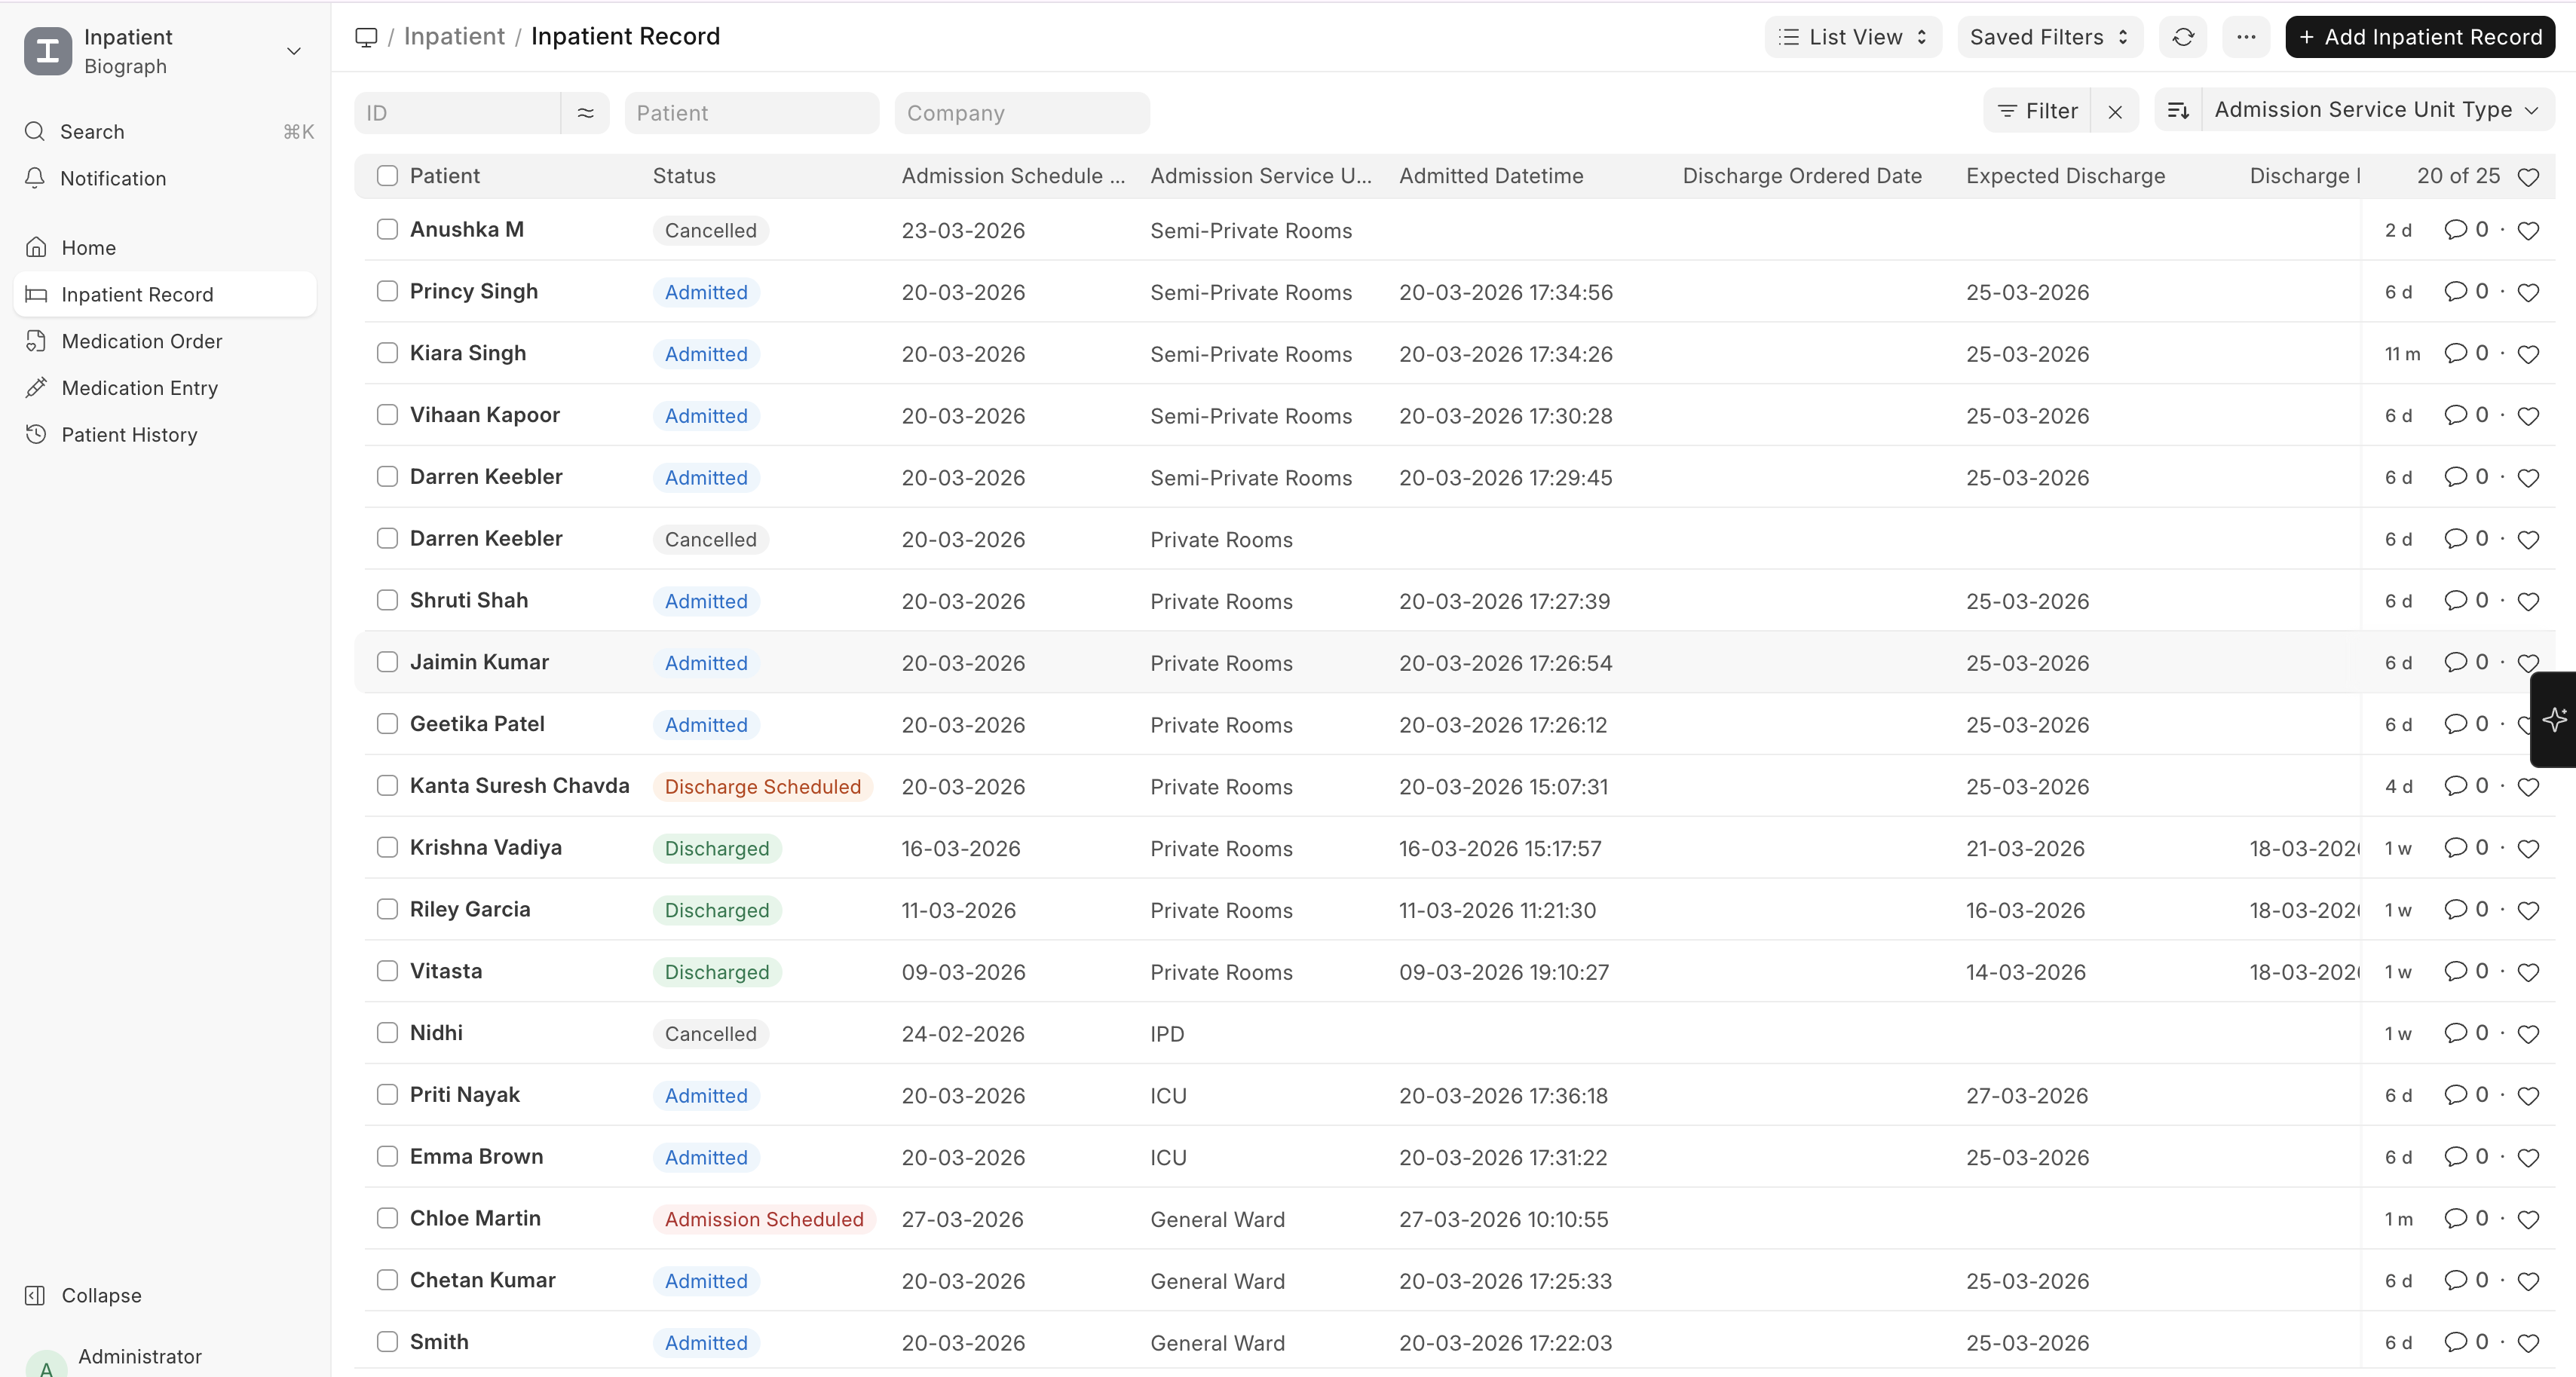This screenshot has height=1377, width=2576.
Task: Click Add Inpatient Record button
Action: [x=2420, y=37]
